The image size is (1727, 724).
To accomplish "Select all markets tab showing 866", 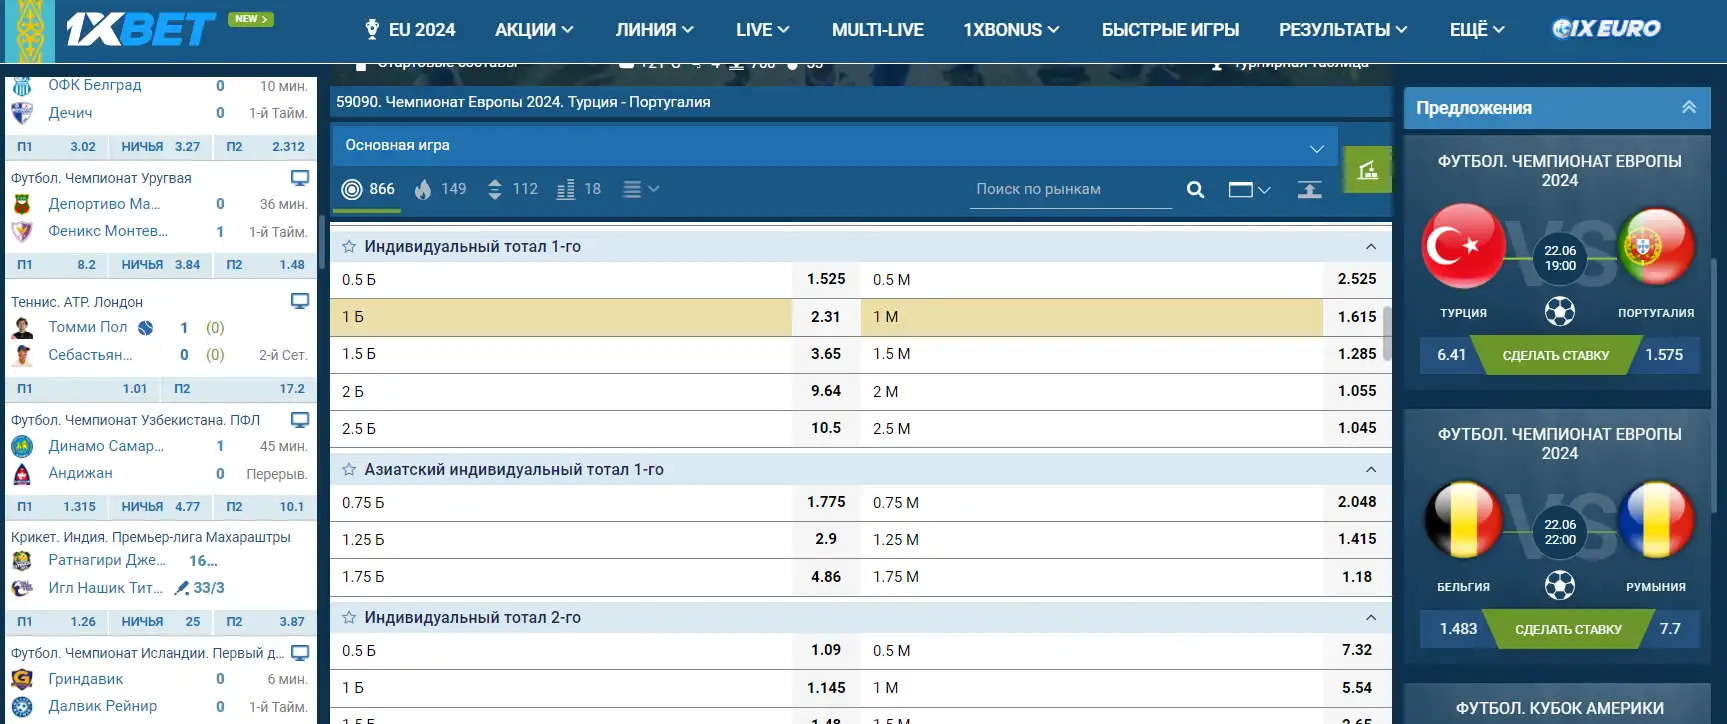I will pyautogui.click(x=368, y=189).
